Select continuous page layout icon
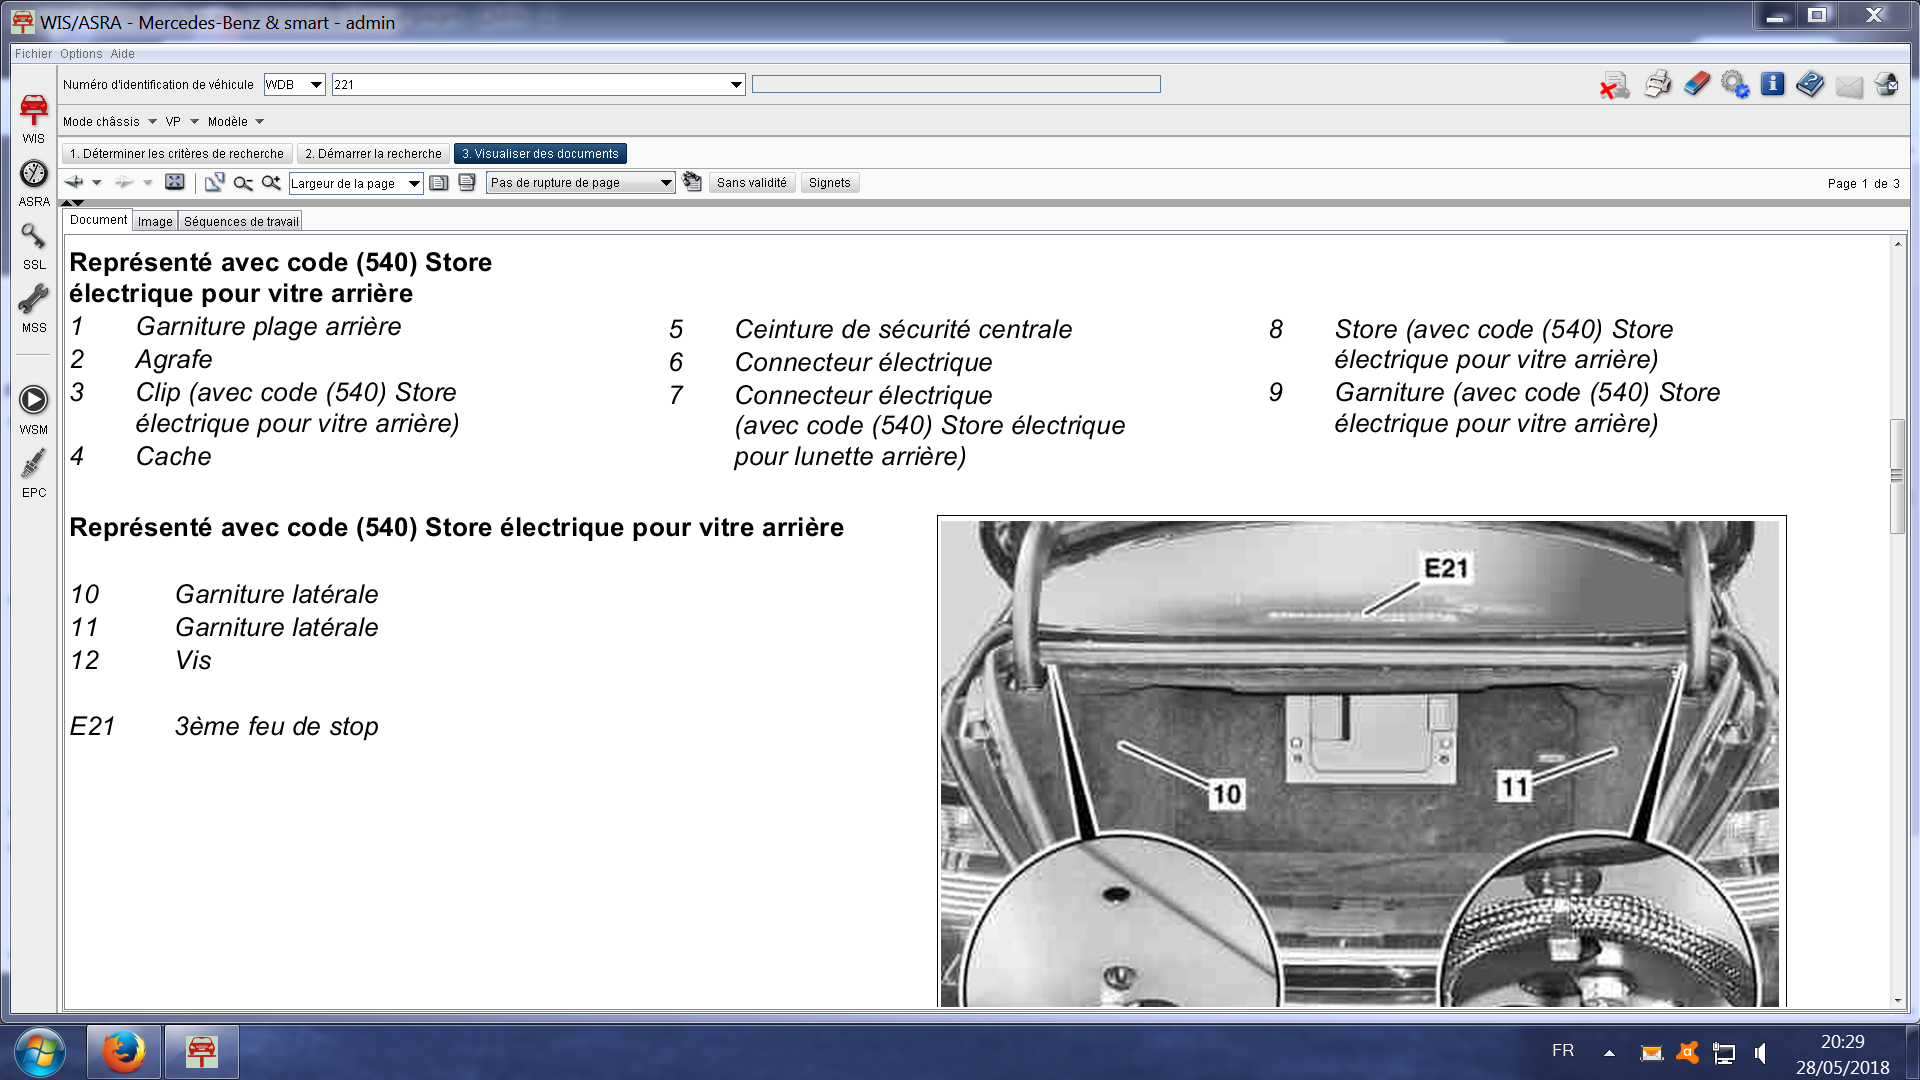 coord(467,183)
